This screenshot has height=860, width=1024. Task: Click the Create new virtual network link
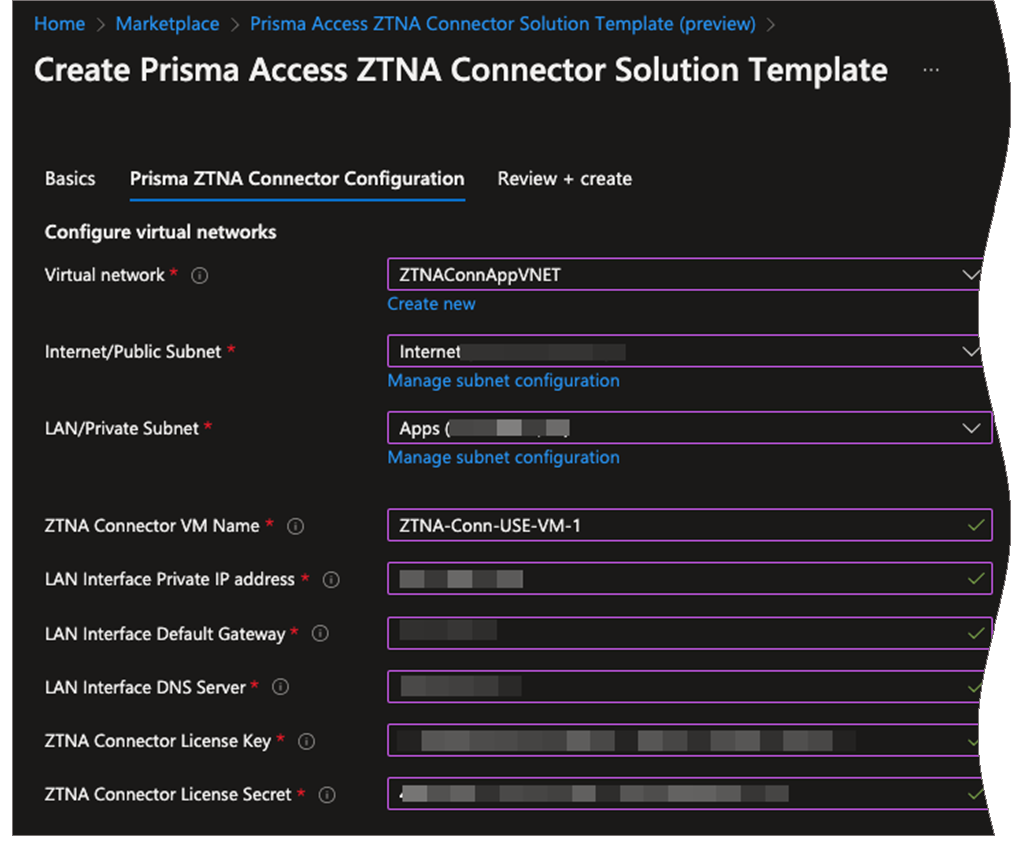(431, 304)
